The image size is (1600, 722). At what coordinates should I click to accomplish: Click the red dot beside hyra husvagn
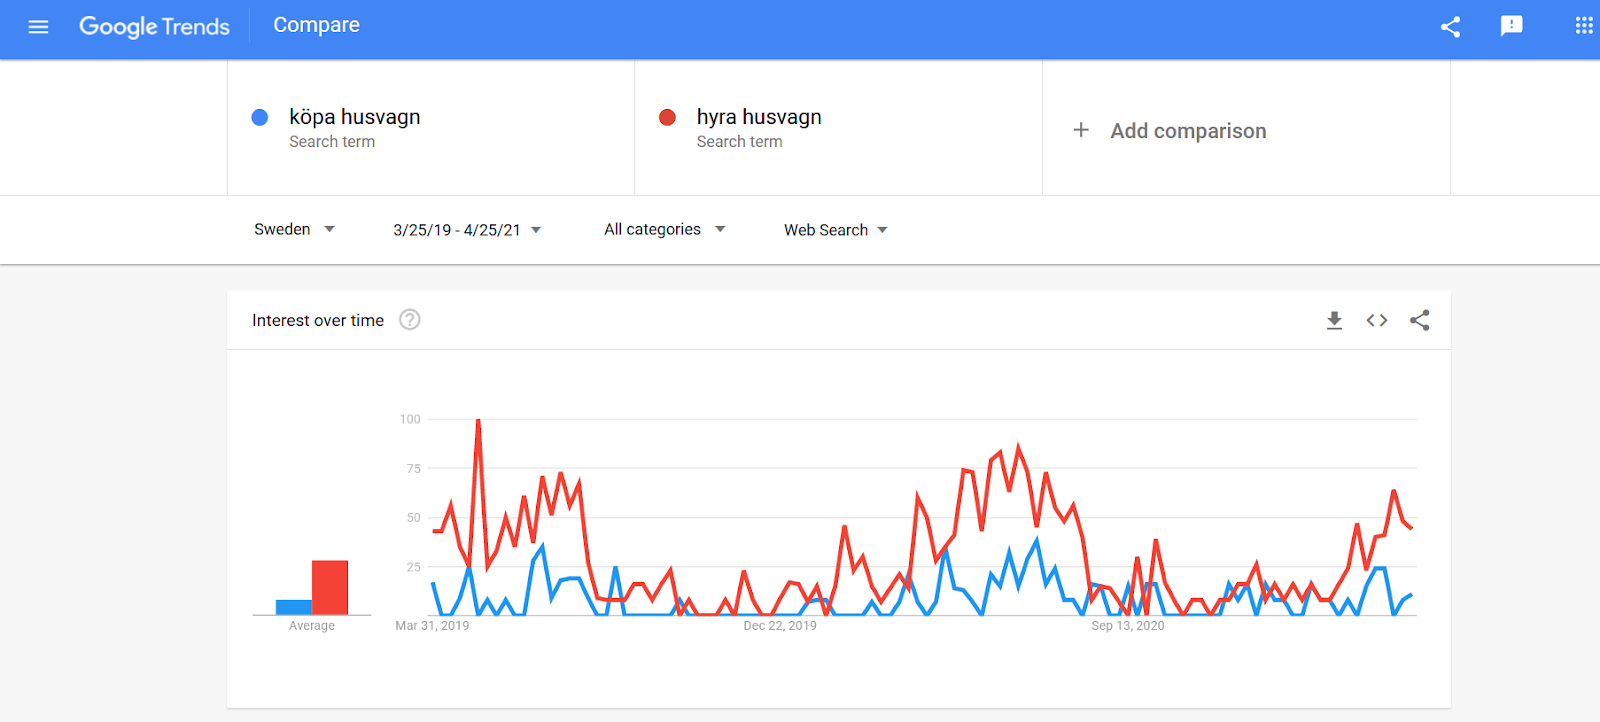(x=667, y=117)
